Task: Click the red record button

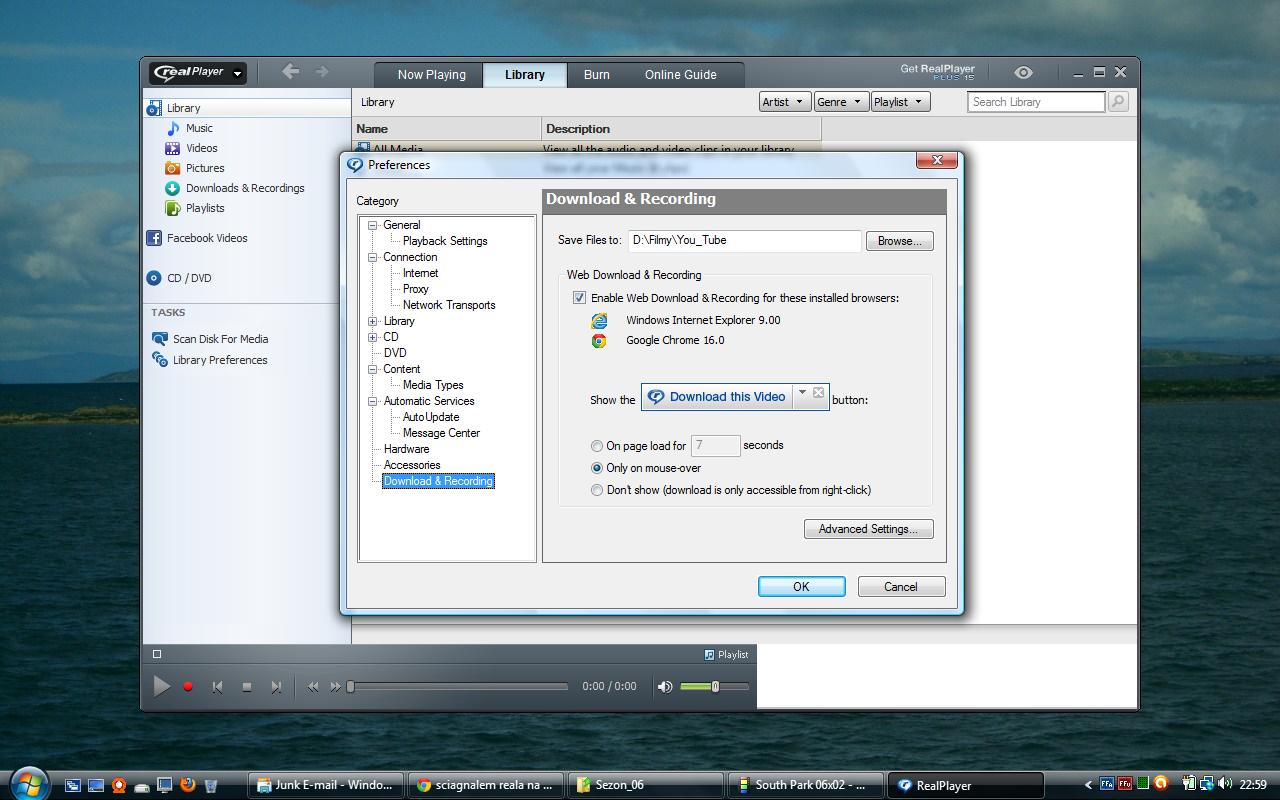Action: (188, 687)
